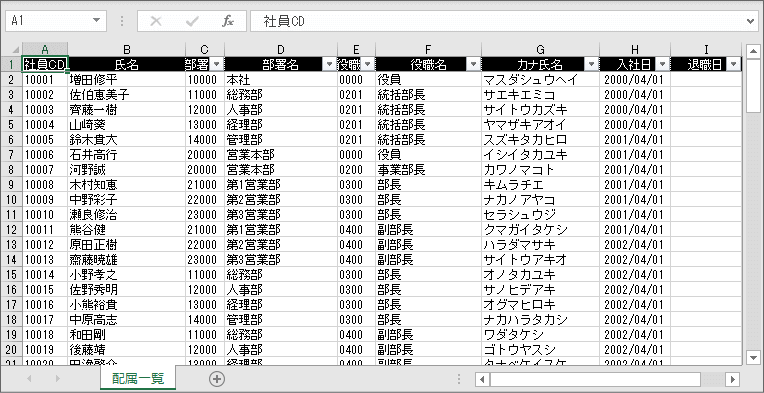The height and width of the screenshot is (393, 764).
Task: Open filter dropdown for 役職名 column
Action: (x=474, y=64)
